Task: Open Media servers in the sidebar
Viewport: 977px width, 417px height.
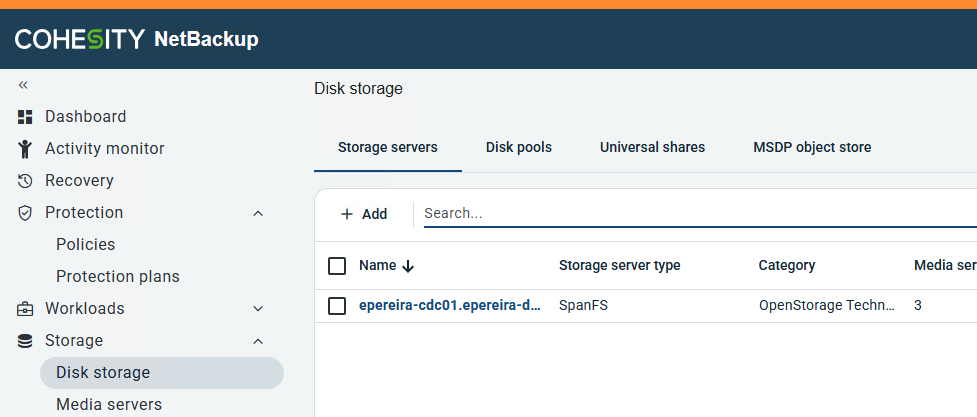Action: [109, 404]
